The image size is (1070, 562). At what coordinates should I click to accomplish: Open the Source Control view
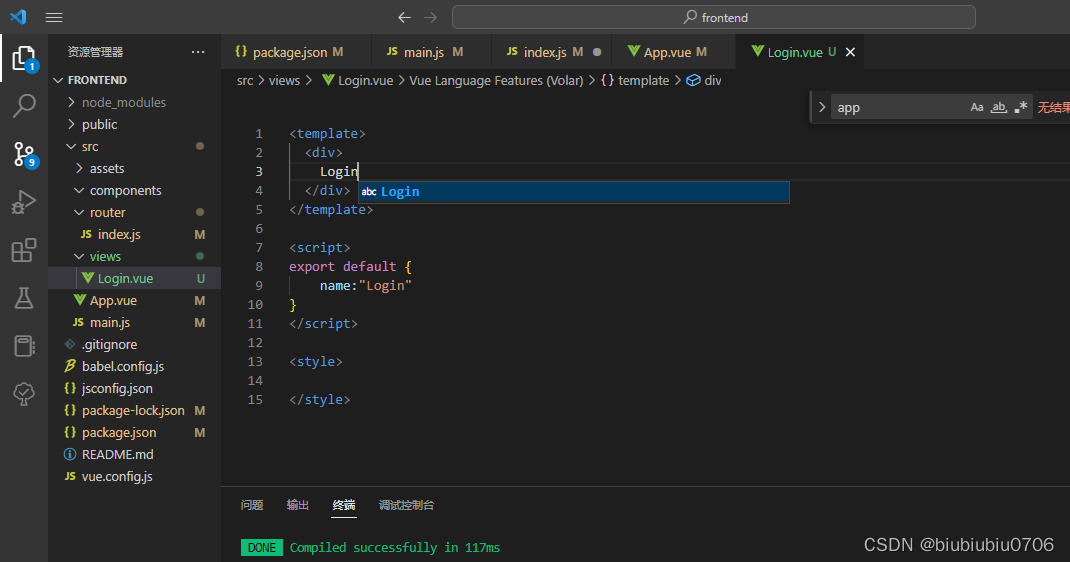pyautogui.click(x=24, y=153)
